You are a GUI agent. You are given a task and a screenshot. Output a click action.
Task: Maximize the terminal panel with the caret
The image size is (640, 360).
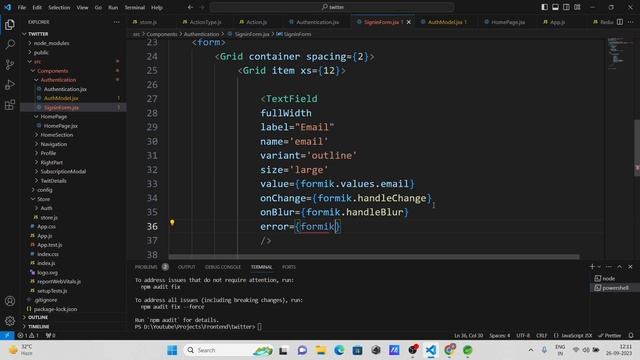coord(620,267)
